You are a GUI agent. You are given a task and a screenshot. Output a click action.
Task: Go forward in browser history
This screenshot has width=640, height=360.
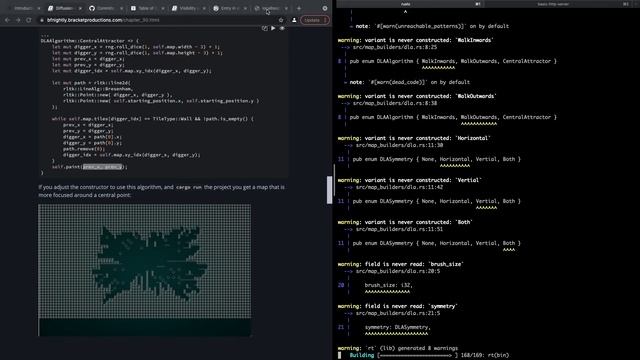[18, 20]
